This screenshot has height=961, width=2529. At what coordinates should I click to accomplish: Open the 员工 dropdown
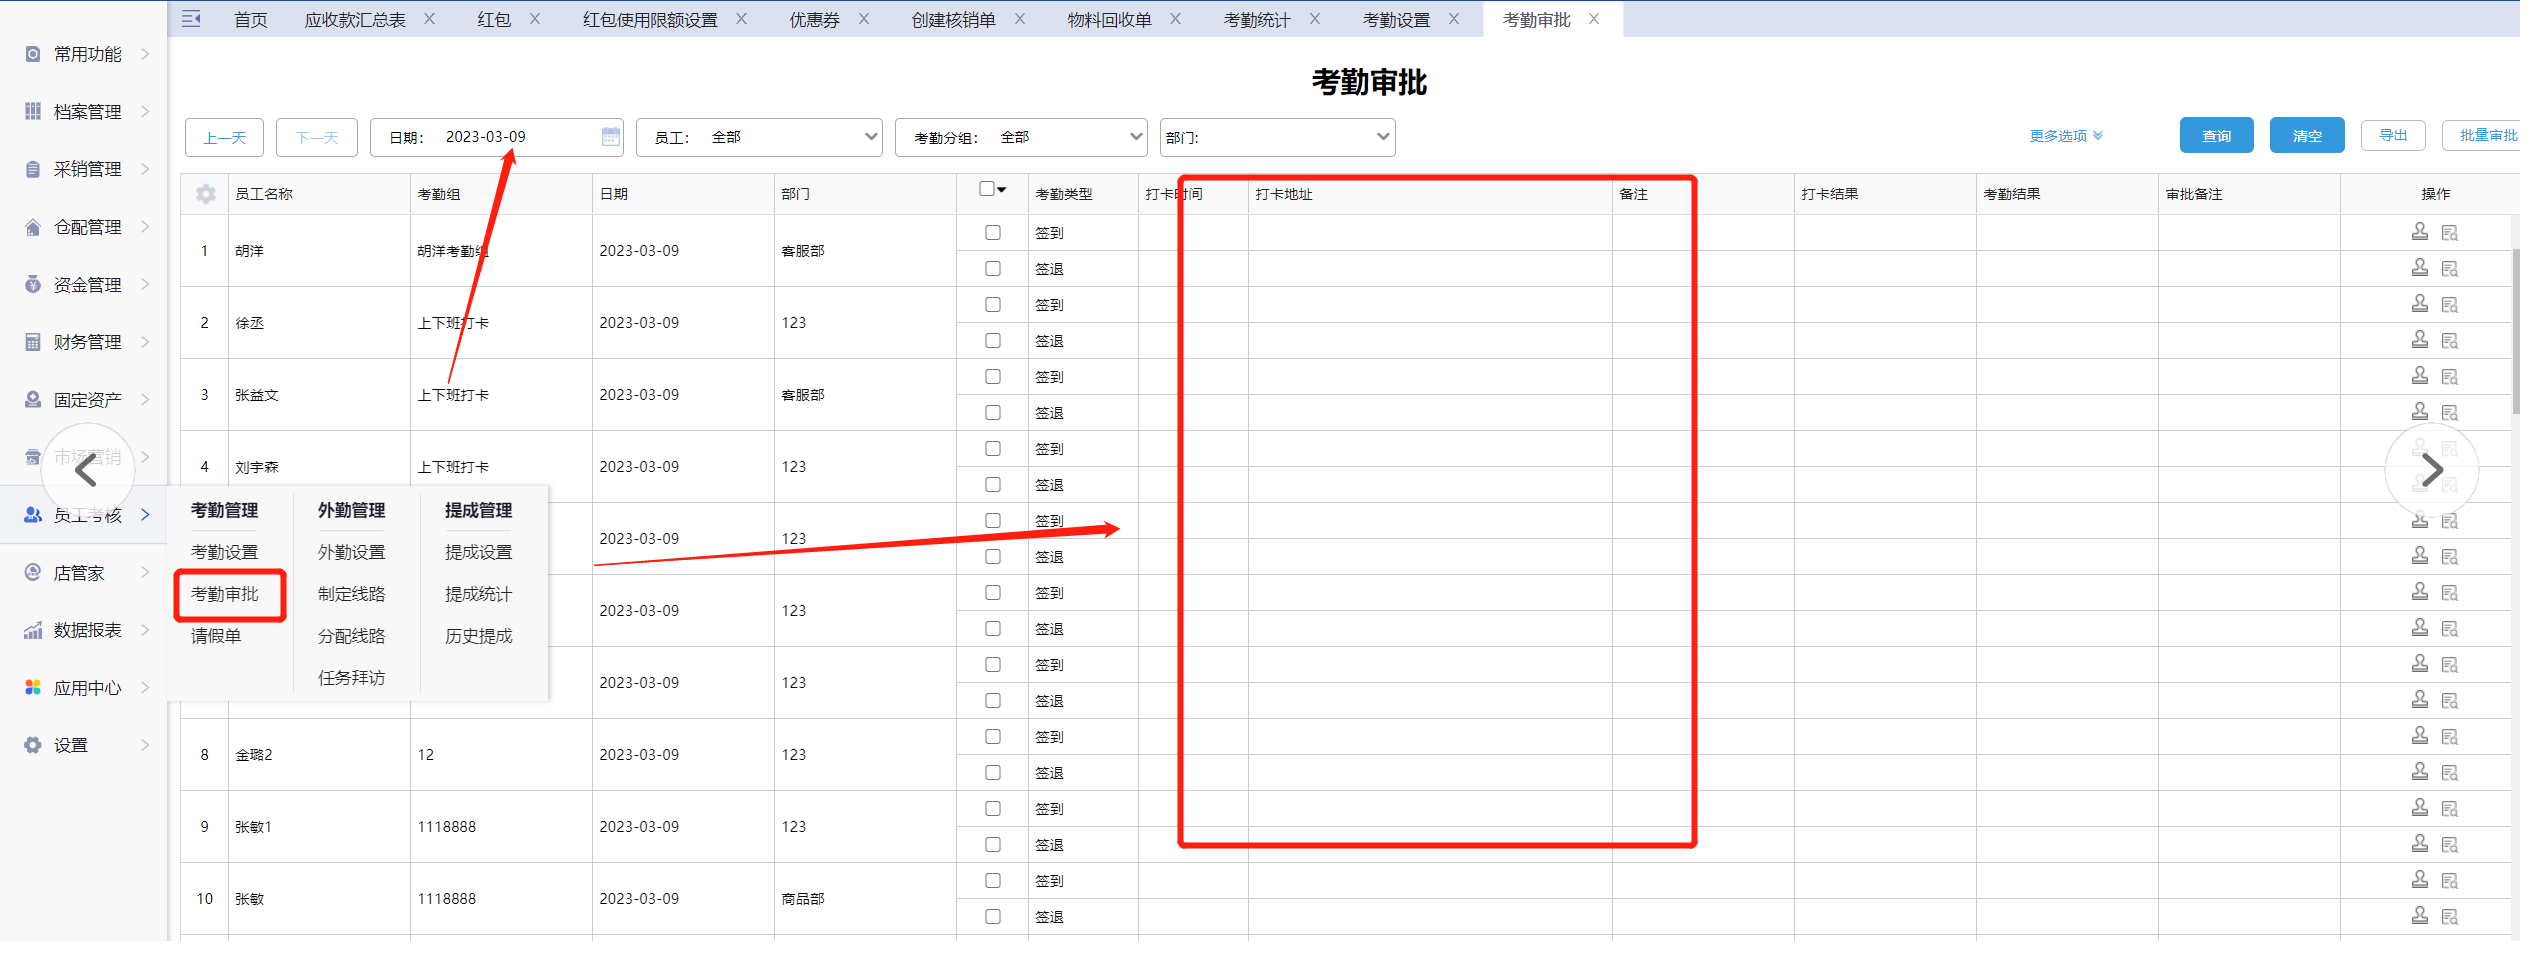(x=759, y=137)
